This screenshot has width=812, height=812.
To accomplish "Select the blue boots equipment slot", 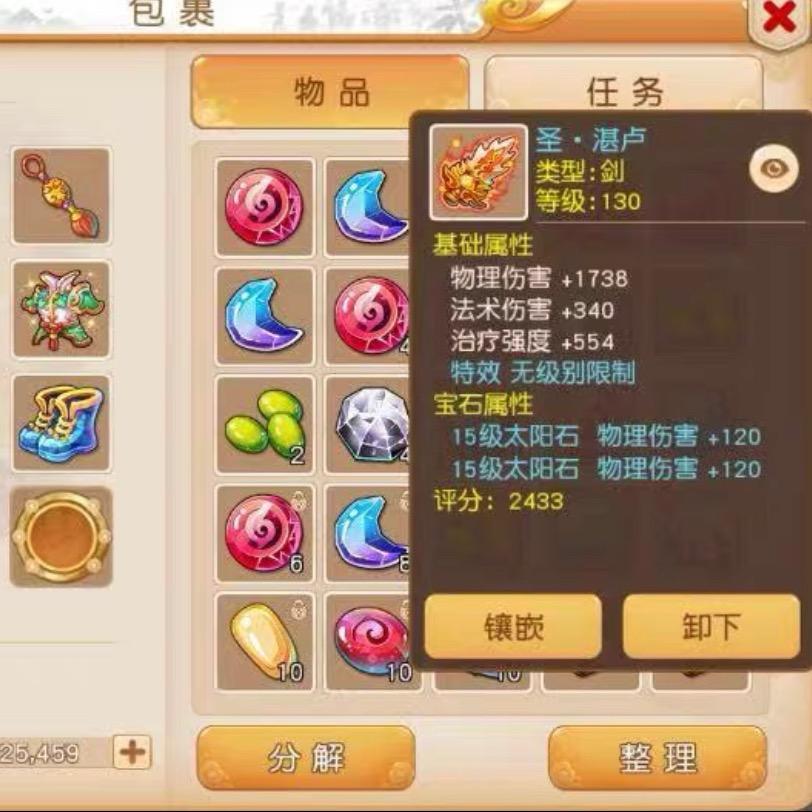I will click(61, 423).
